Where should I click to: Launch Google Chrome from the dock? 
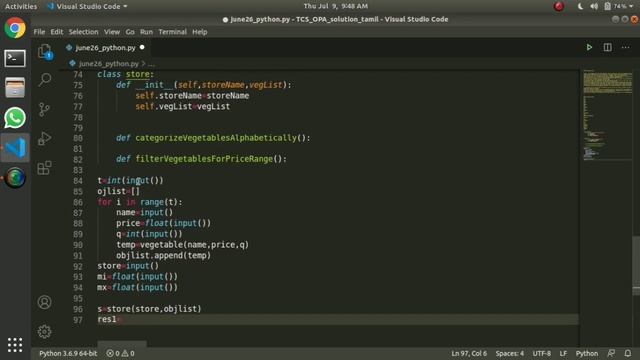[15, 28]
